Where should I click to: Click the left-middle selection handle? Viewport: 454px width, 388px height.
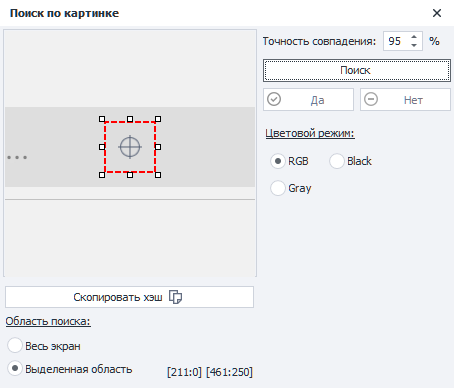click(102, 147)
